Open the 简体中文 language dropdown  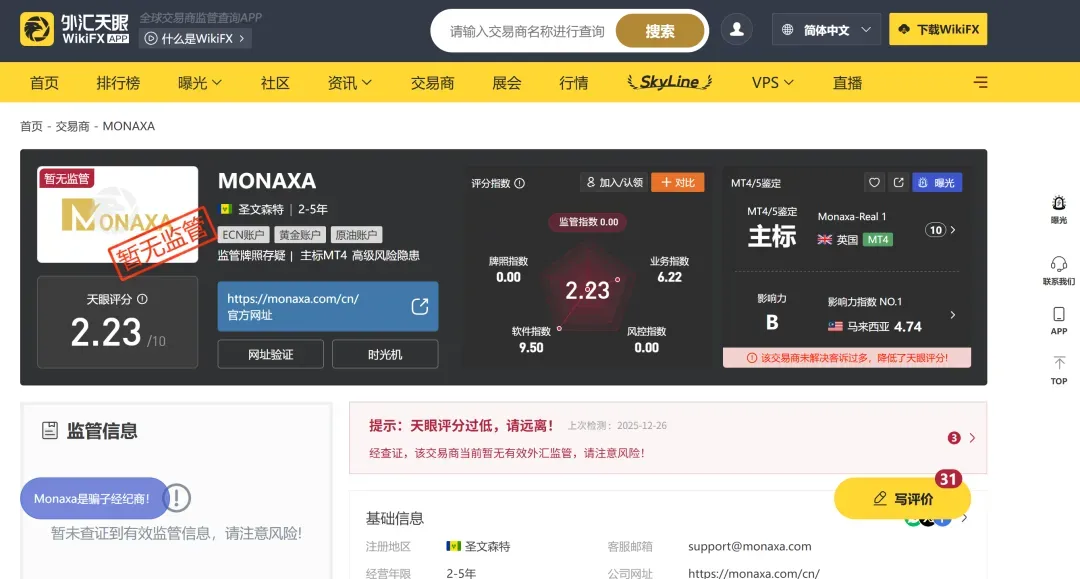(x=827, y=30)
